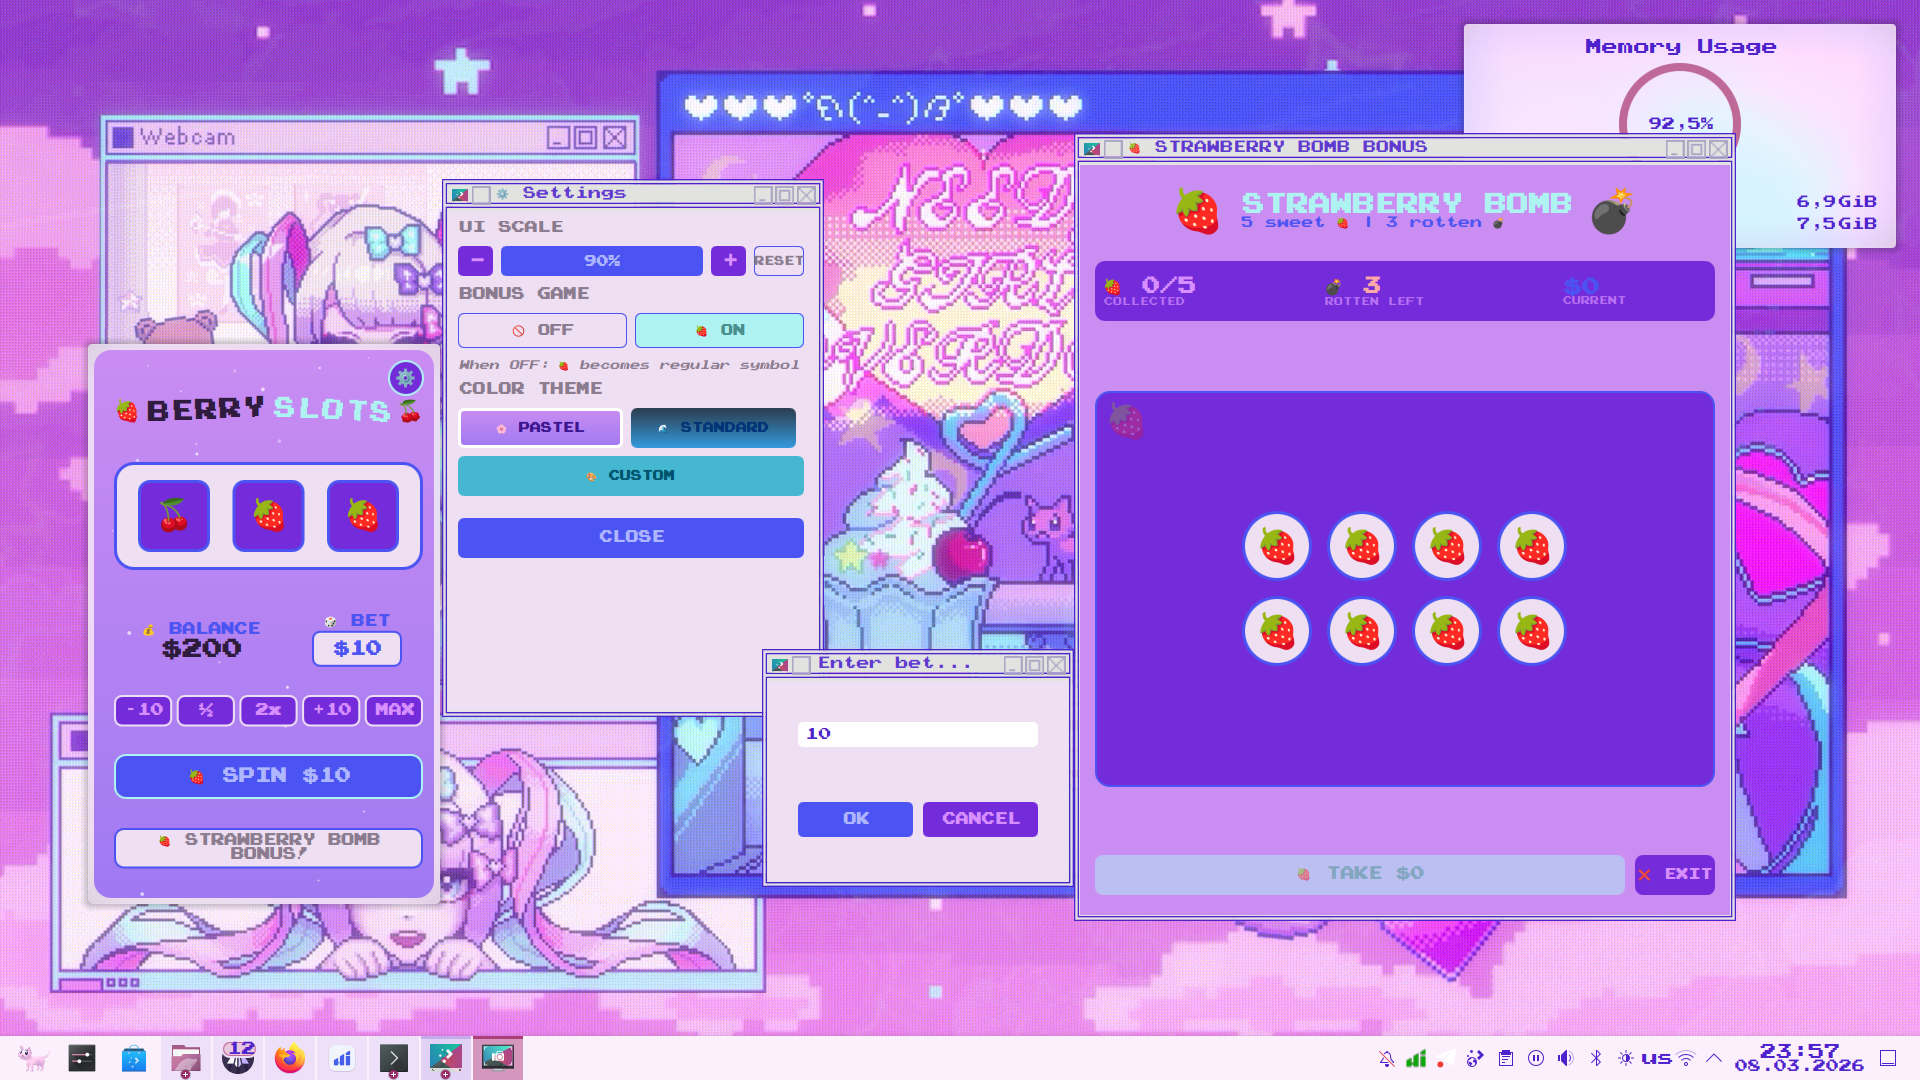Select the Pastel color theme
This screenshot has width=1920, height=1080.
(x=540, y=428)
